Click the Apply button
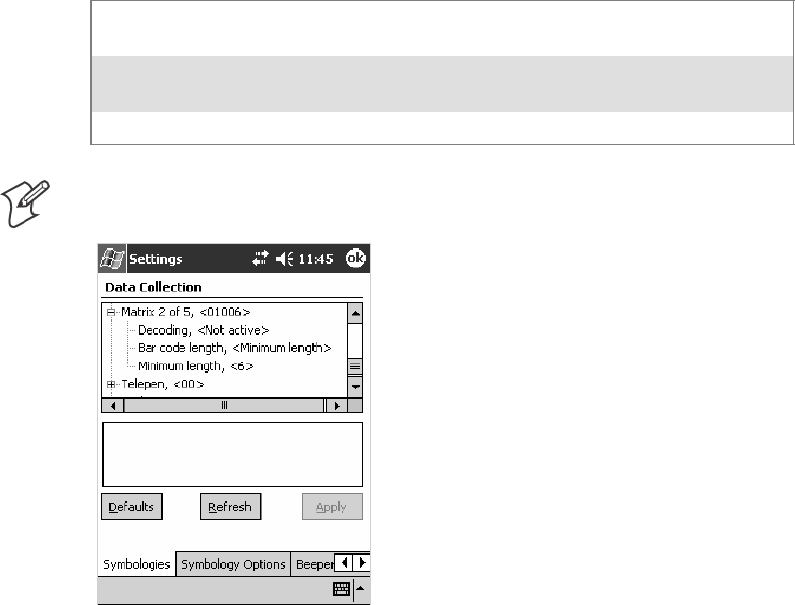The height and width of the screenshot is (605, 795). point(332,507)
